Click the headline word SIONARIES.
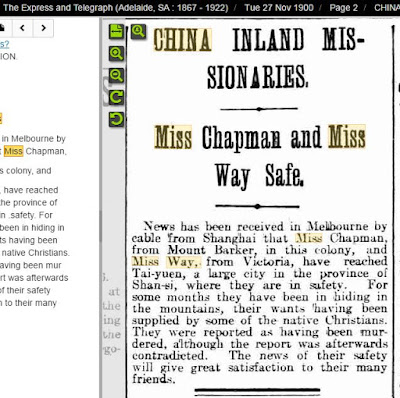This screenshot has height=398, width=400. pyautogui.click(x=257, y=77)
